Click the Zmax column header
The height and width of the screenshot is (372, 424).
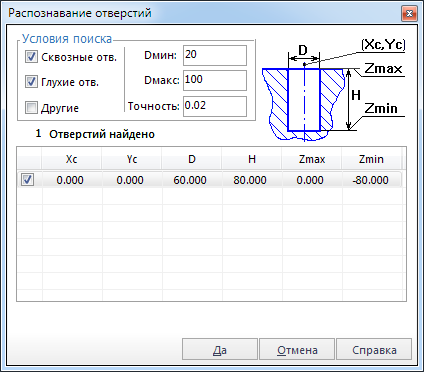(x=312, y=159)
